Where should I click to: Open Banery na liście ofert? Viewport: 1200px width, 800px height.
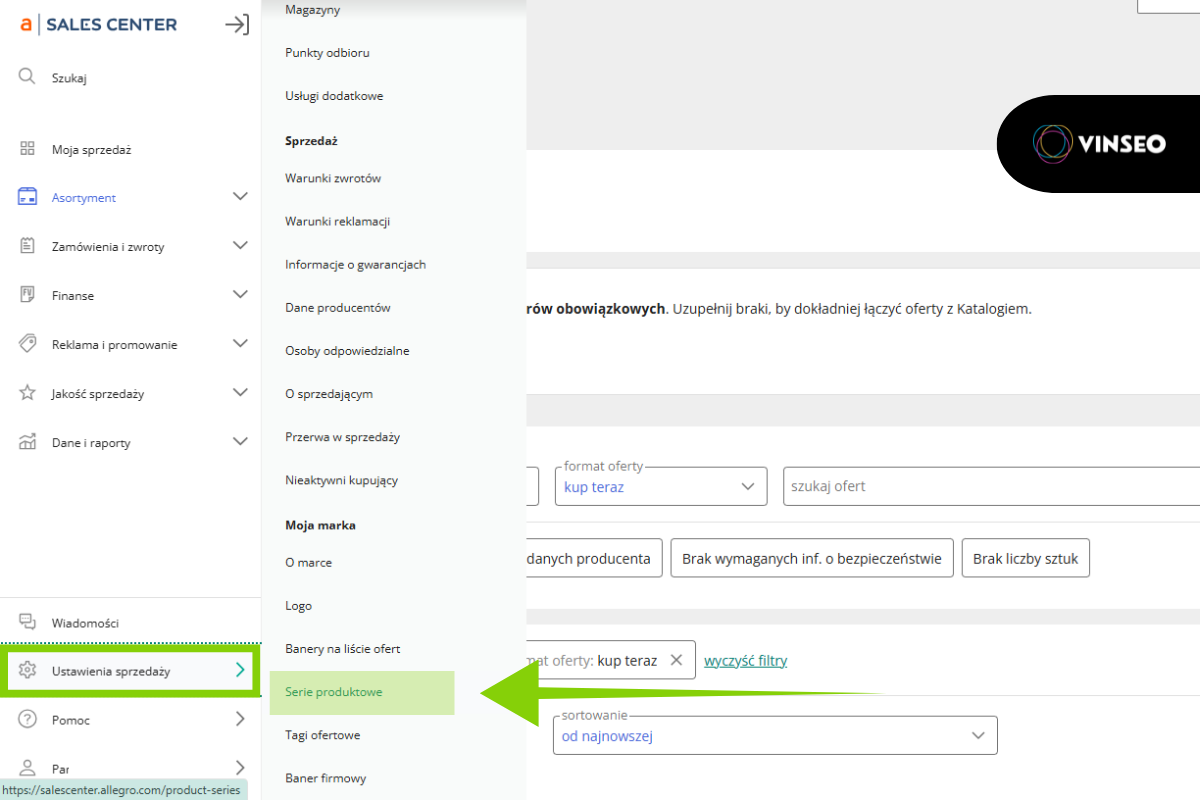pyautogui.click(x=343, y=649)
